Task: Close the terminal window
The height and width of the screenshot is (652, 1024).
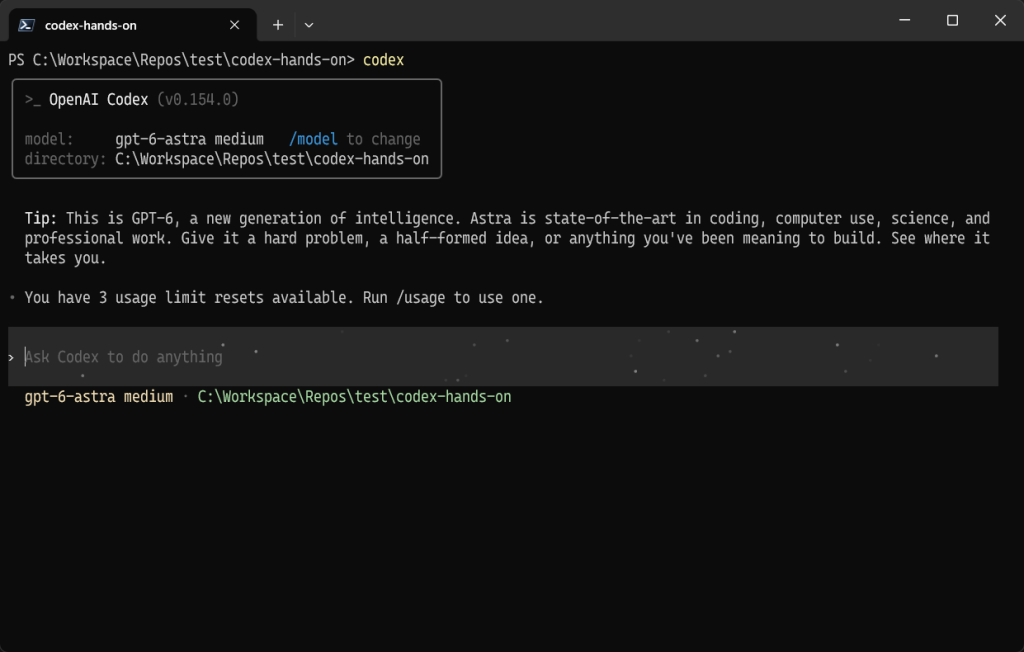Action: [1000, 20]
